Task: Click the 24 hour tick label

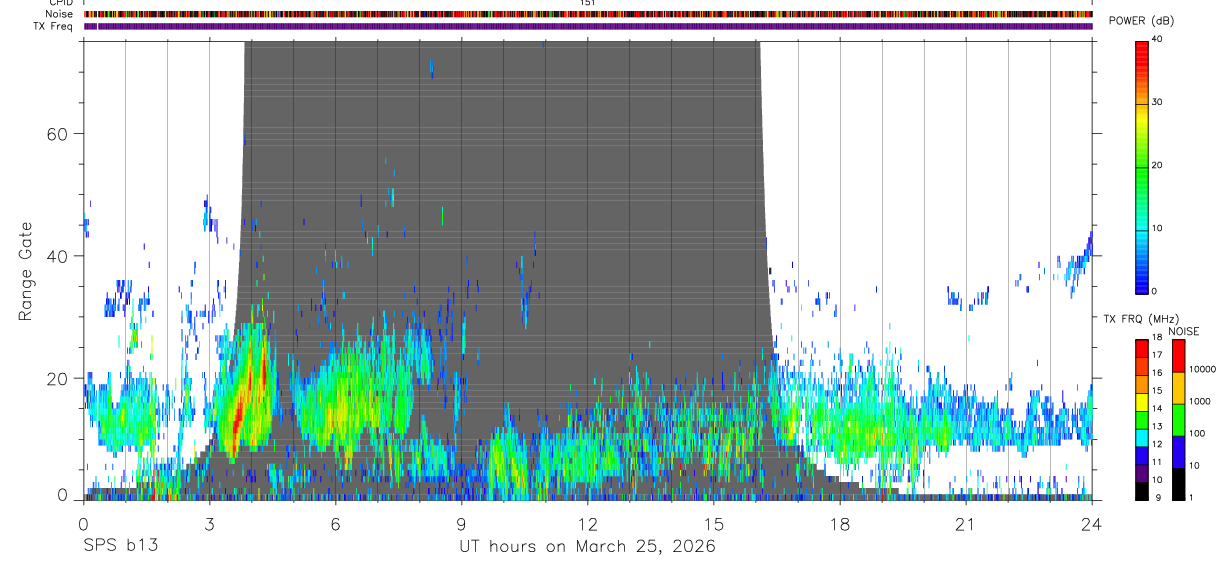Action: [x=1092, y=524]
